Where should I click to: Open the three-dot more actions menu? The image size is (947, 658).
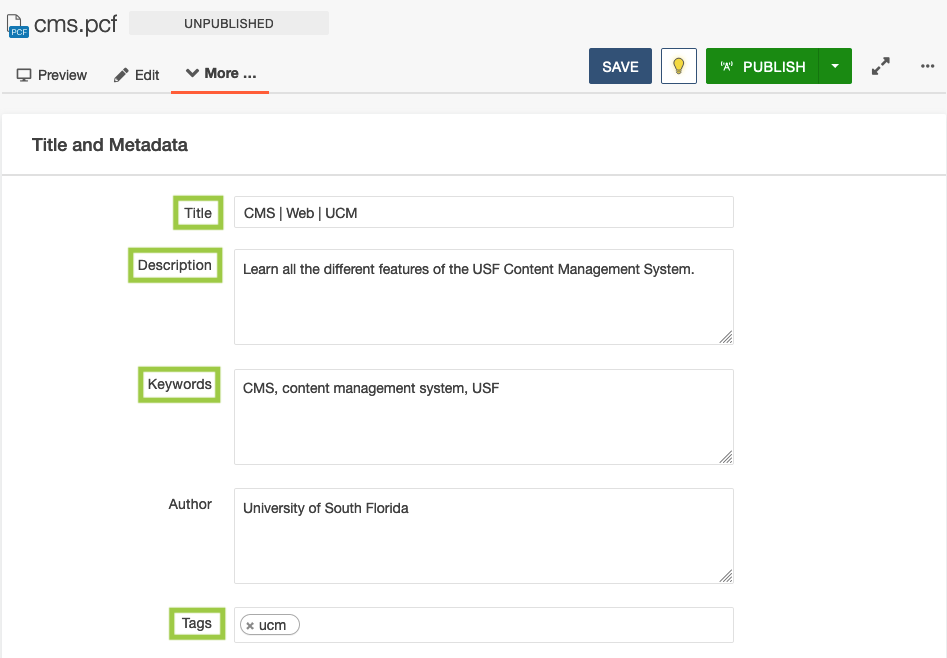(928, 66)
